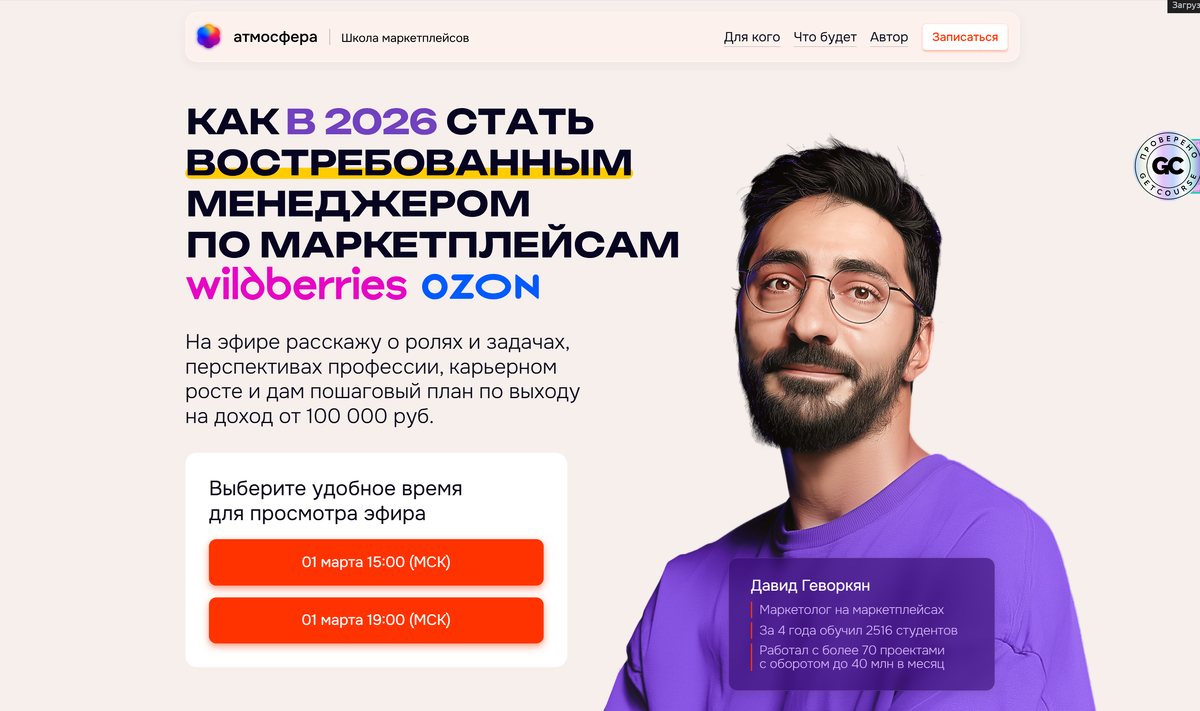The height and width of the screenshot is (711, 1200).
Task: Click the pink Wildberries logo
Action: coord(296,285)
